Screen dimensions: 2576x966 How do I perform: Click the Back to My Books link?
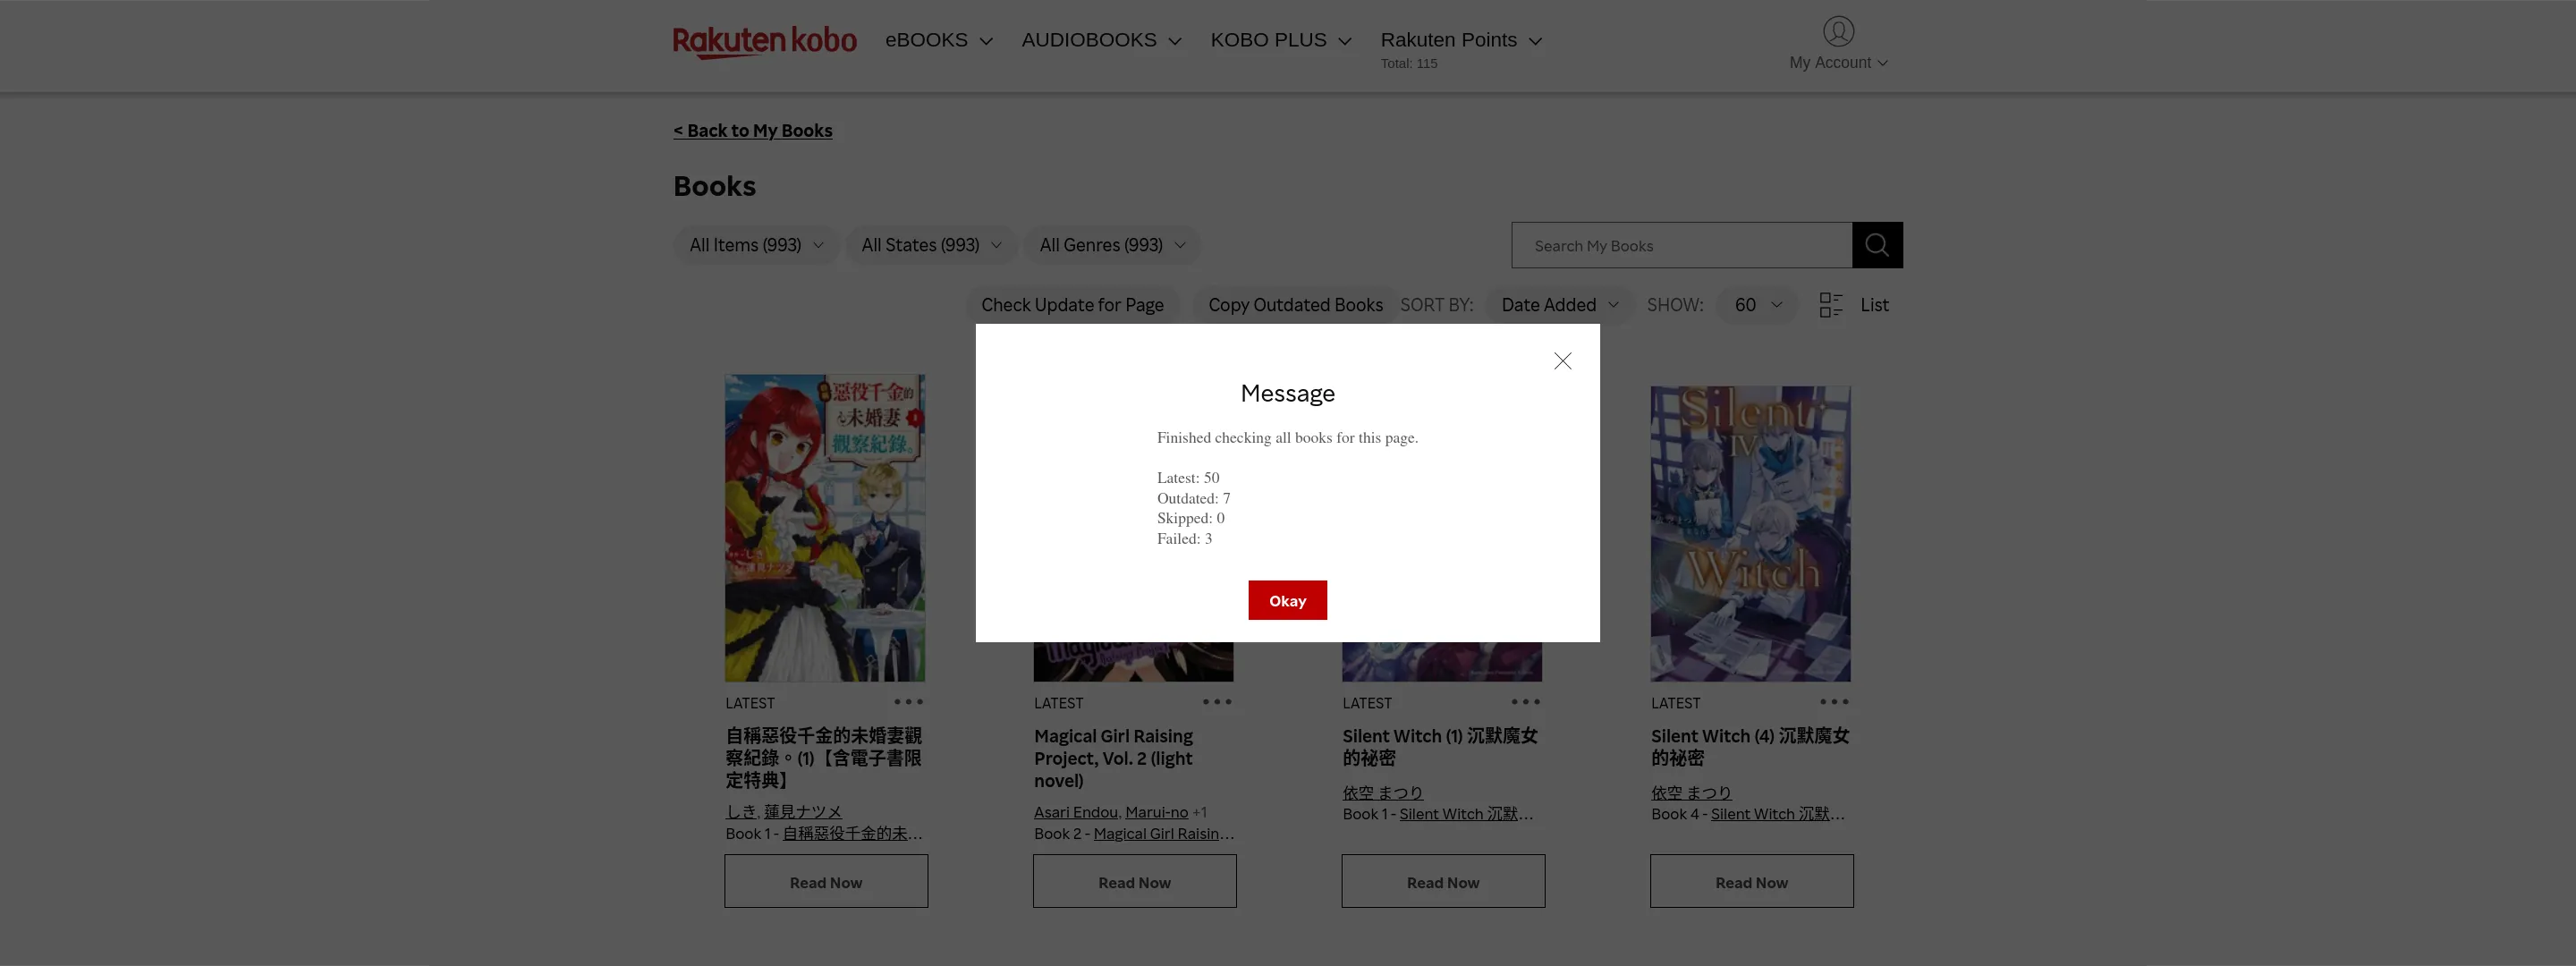(x=752, y=130)
